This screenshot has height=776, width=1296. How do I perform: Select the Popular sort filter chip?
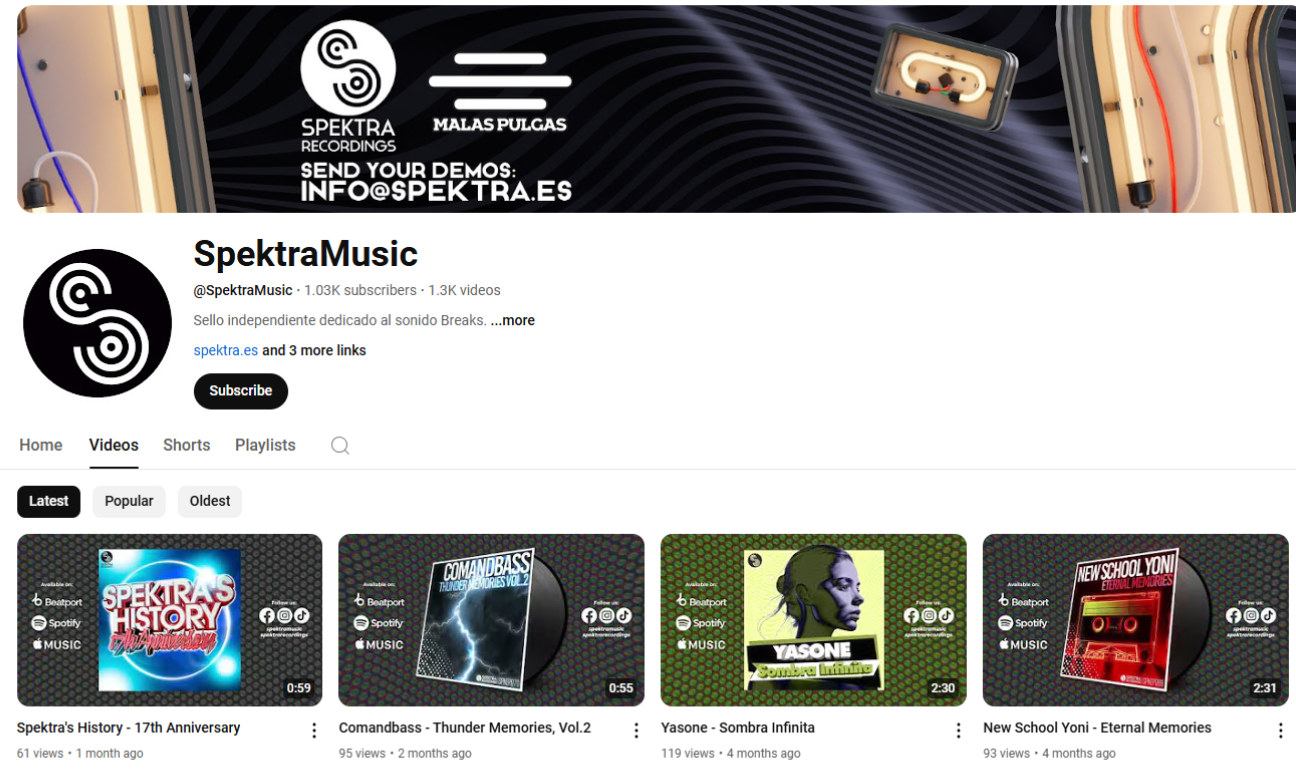point(129,501)
